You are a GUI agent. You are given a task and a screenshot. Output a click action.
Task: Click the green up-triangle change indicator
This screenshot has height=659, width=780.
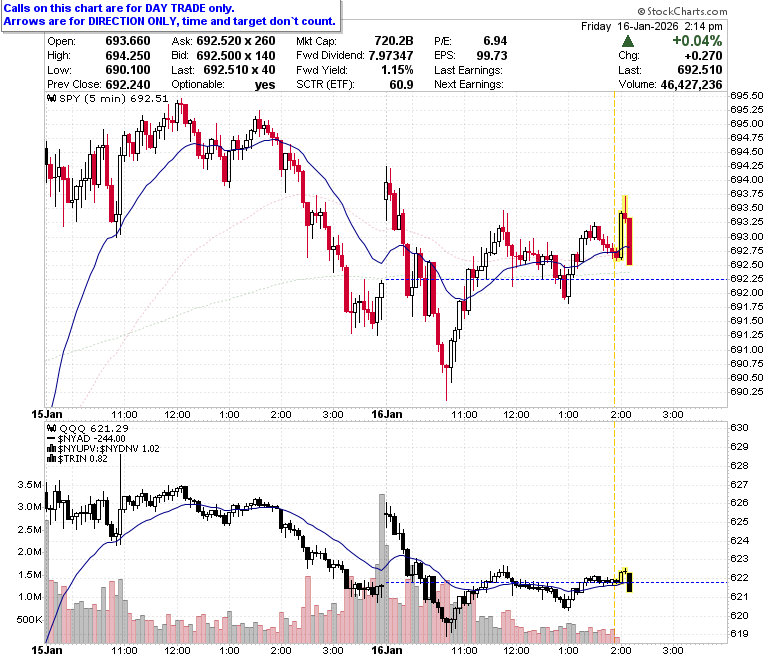tap(628, 41)
